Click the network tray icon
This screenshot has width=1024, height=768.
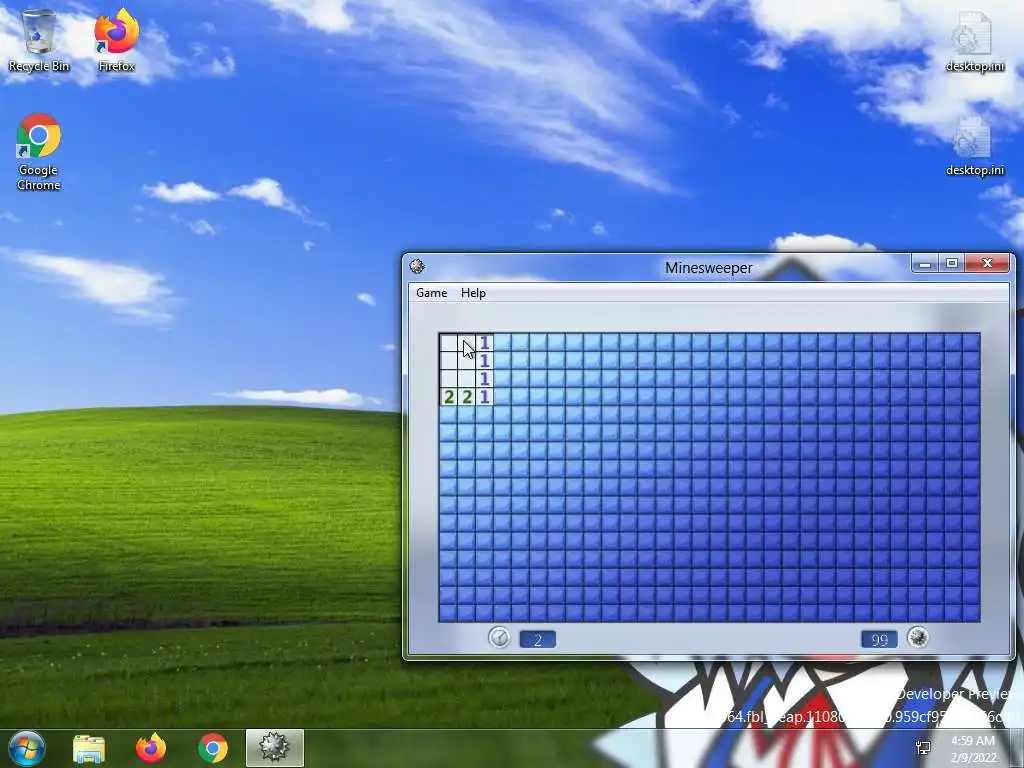pos(923,748)
